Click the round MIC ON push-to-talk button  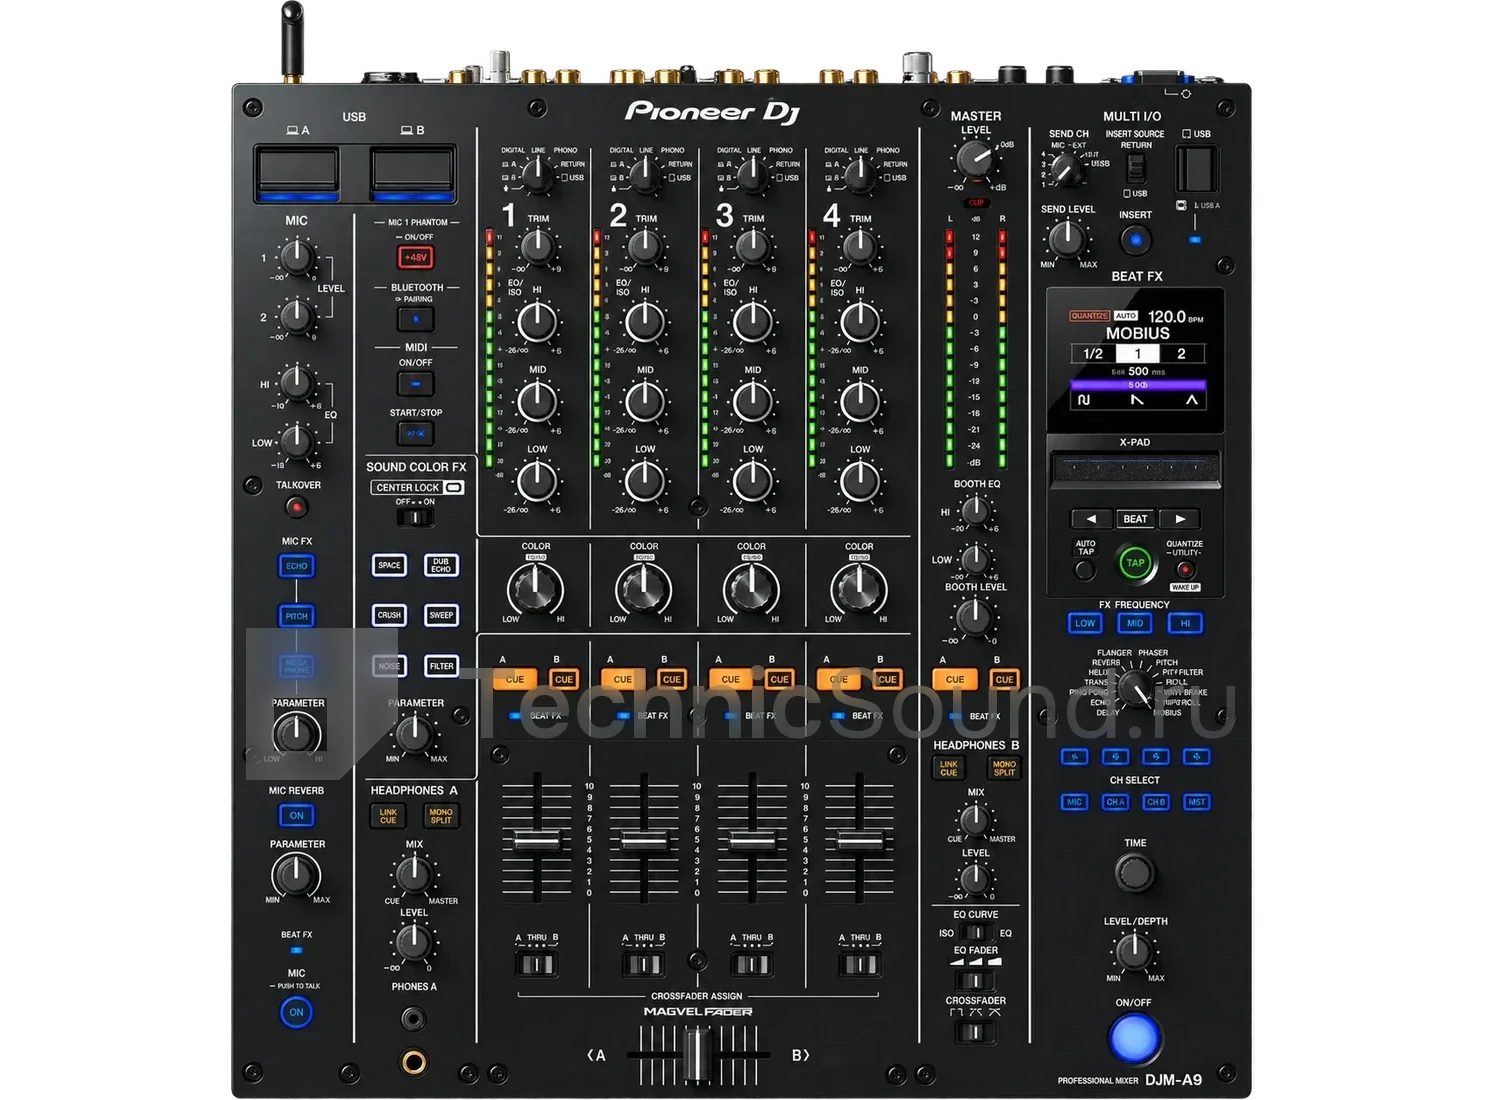[296, 1012]
